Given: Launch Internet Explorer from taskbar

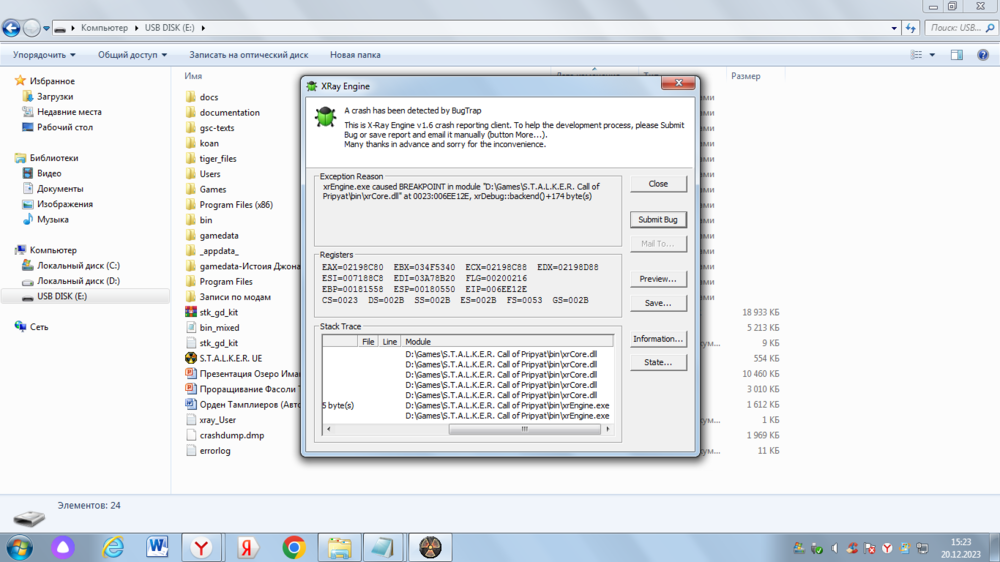Looking at the screenshot, I should coord(113,547).
